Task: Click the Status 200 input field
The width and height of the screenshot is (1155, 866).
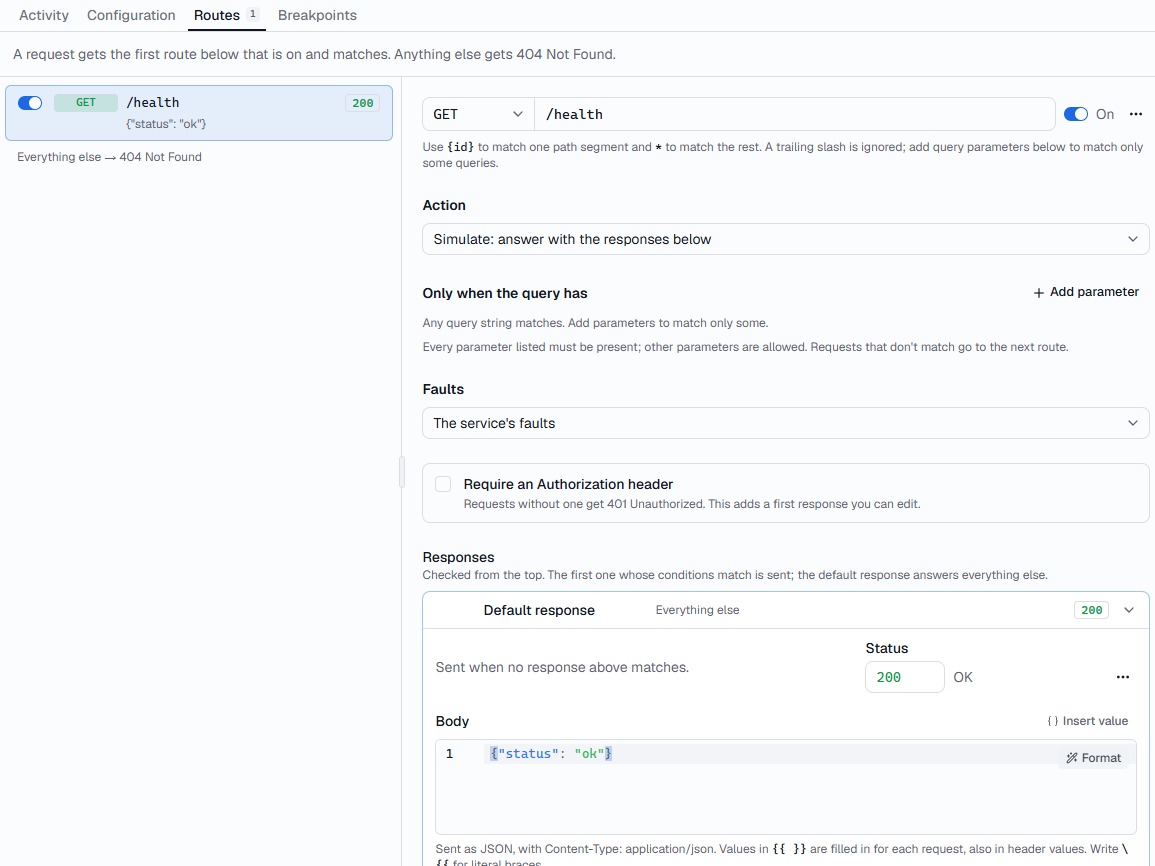Action: point(905,677)
